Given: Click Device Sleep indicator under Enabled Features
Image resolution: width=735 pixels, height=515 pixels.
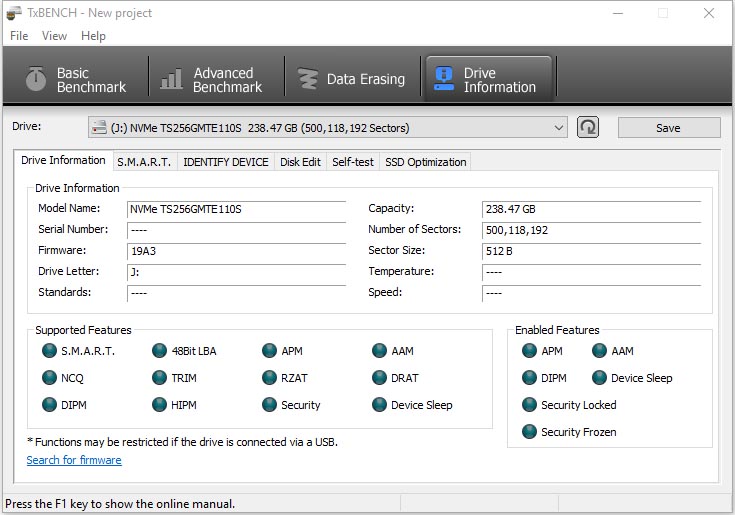Looking at the screenshot, I should [x=600, y=378].
